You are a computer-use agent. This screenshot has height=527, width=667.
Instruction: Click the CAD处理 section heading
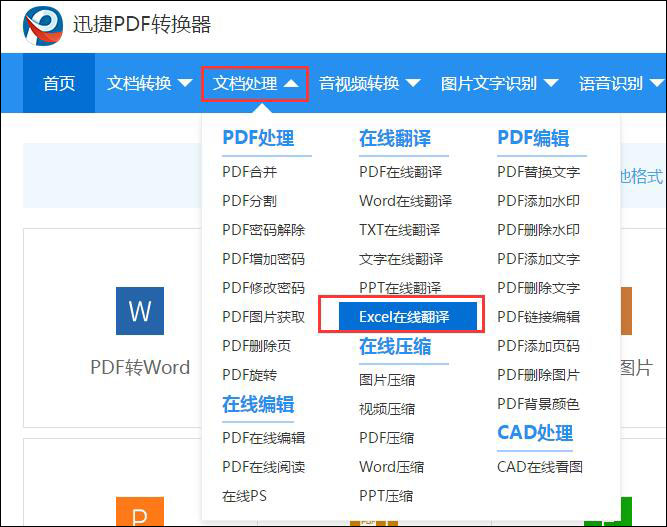click(x=535, y=433)
